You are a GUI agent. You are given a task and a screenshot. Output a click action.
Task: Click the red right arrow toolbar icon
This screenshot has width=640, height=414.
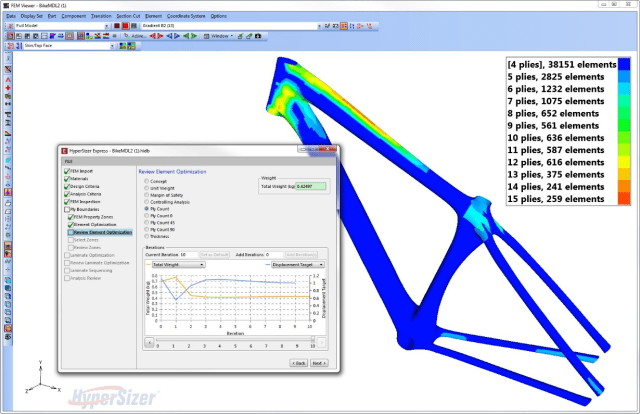(x=160, y=36)
